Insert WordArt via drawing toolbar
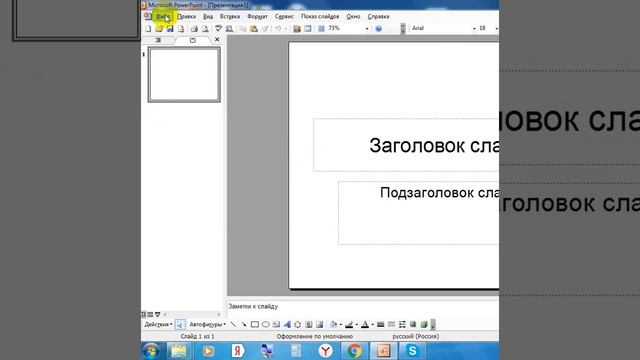640x360 pixels. (x=287, y=324)
